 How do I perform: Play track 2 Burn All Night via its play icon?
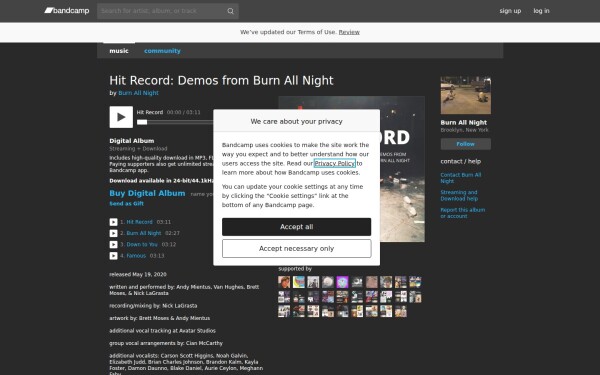[113, 233]
